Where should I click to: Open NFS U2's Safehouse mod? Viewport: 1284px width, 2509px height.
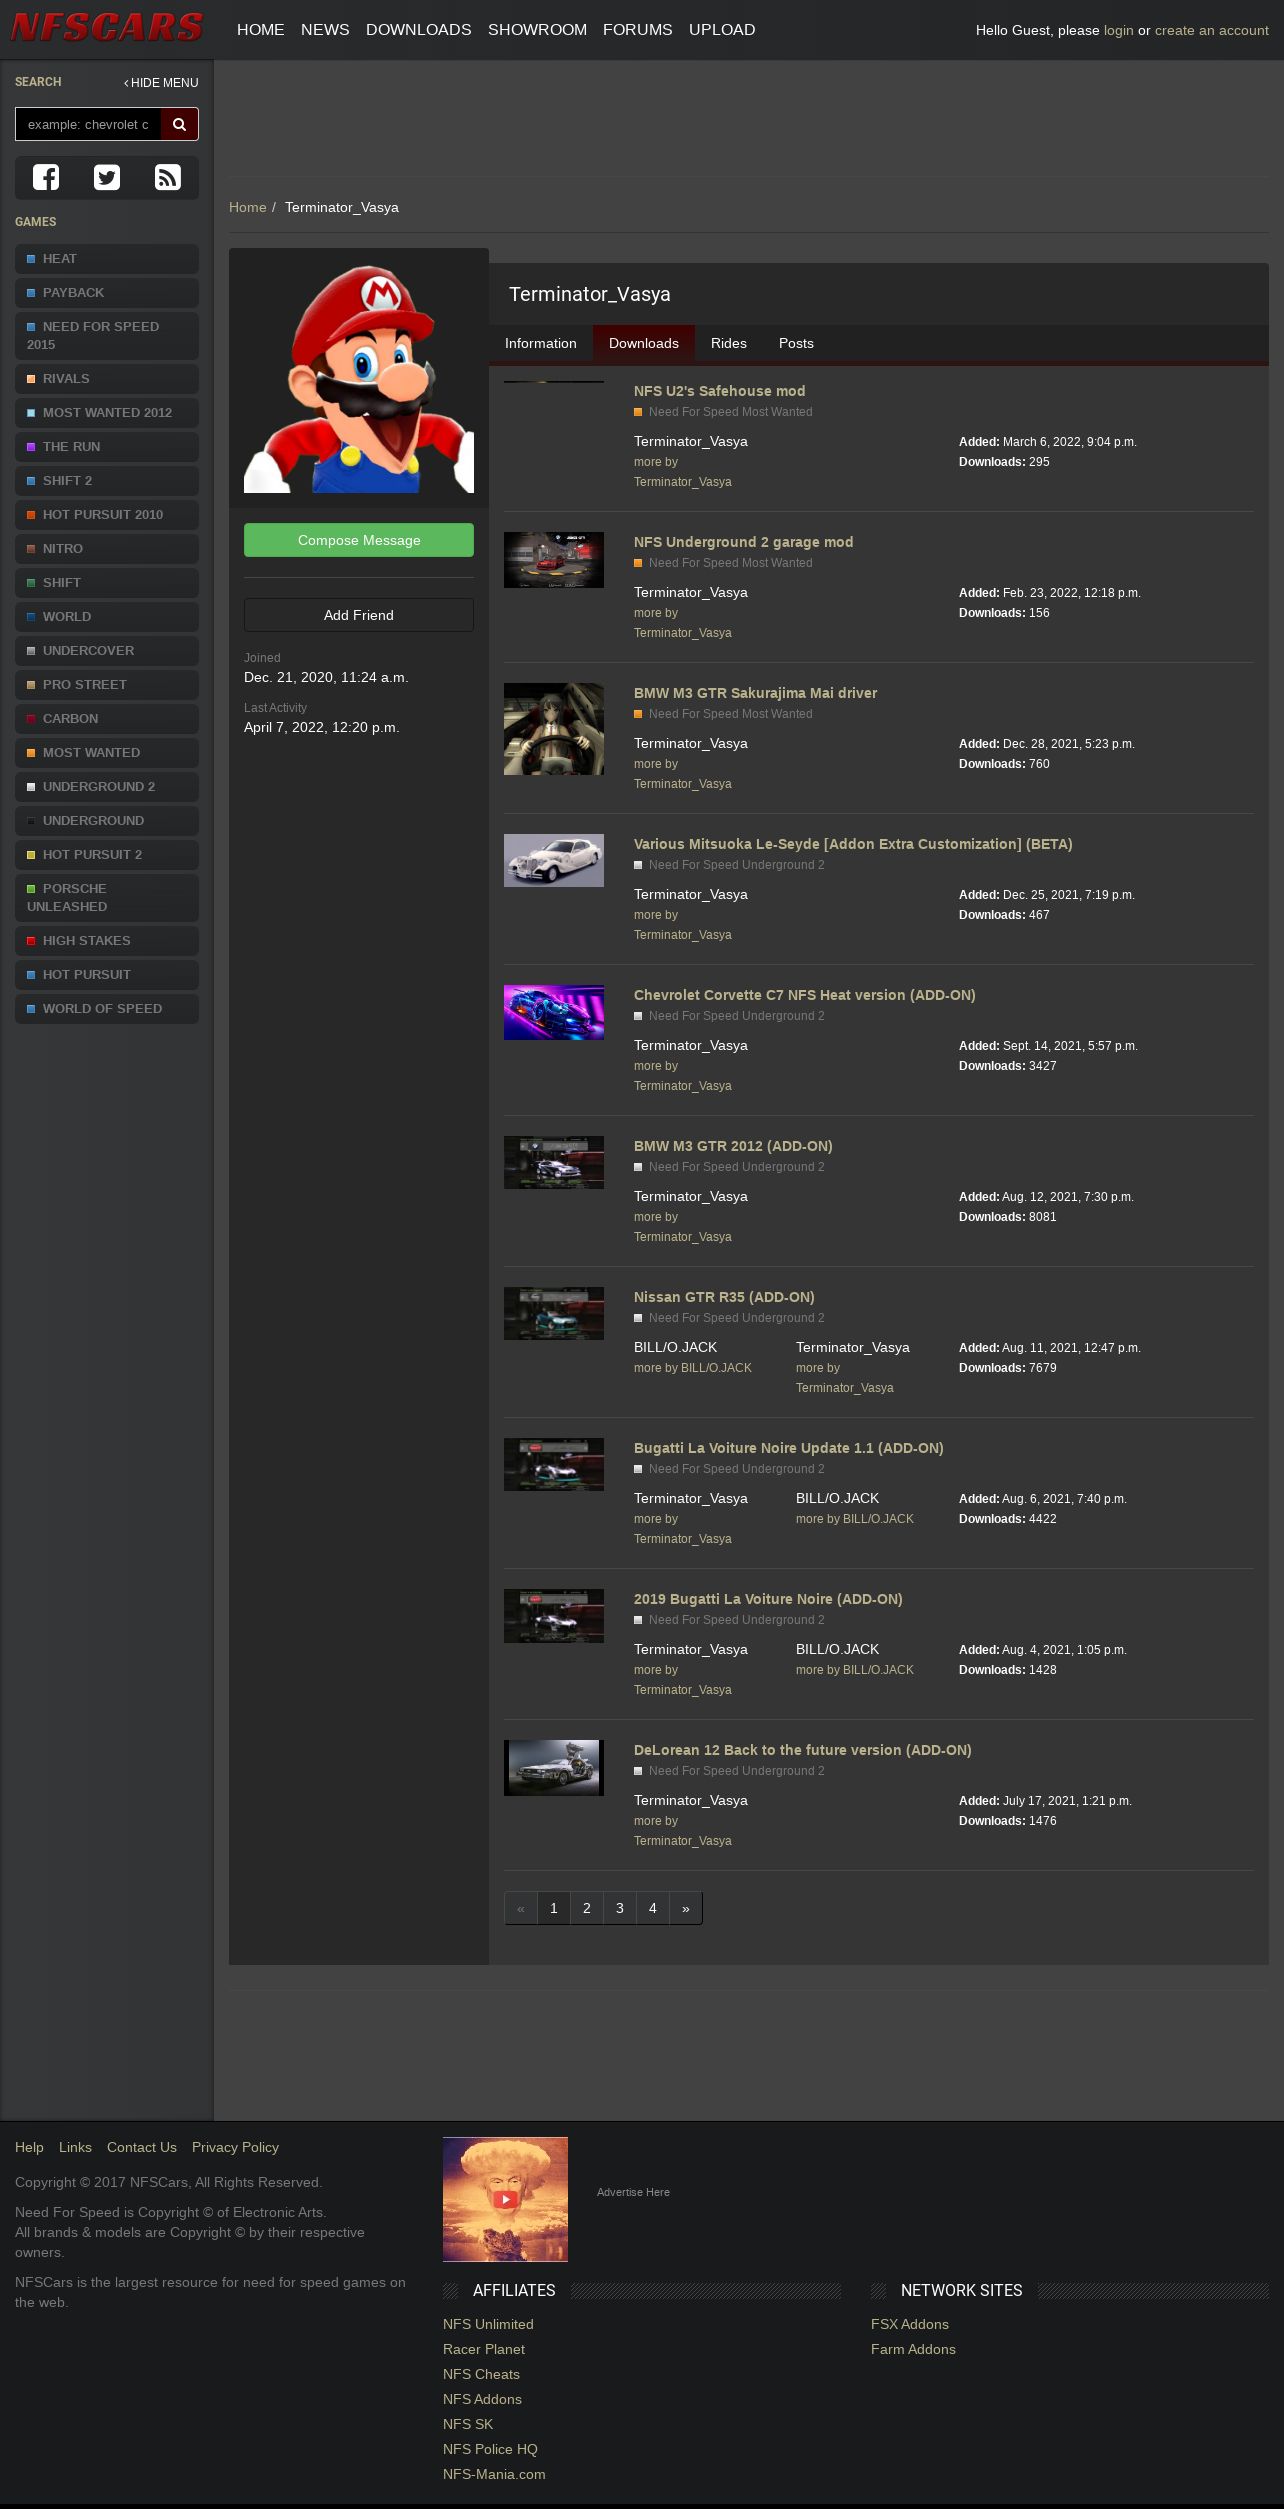719,391
